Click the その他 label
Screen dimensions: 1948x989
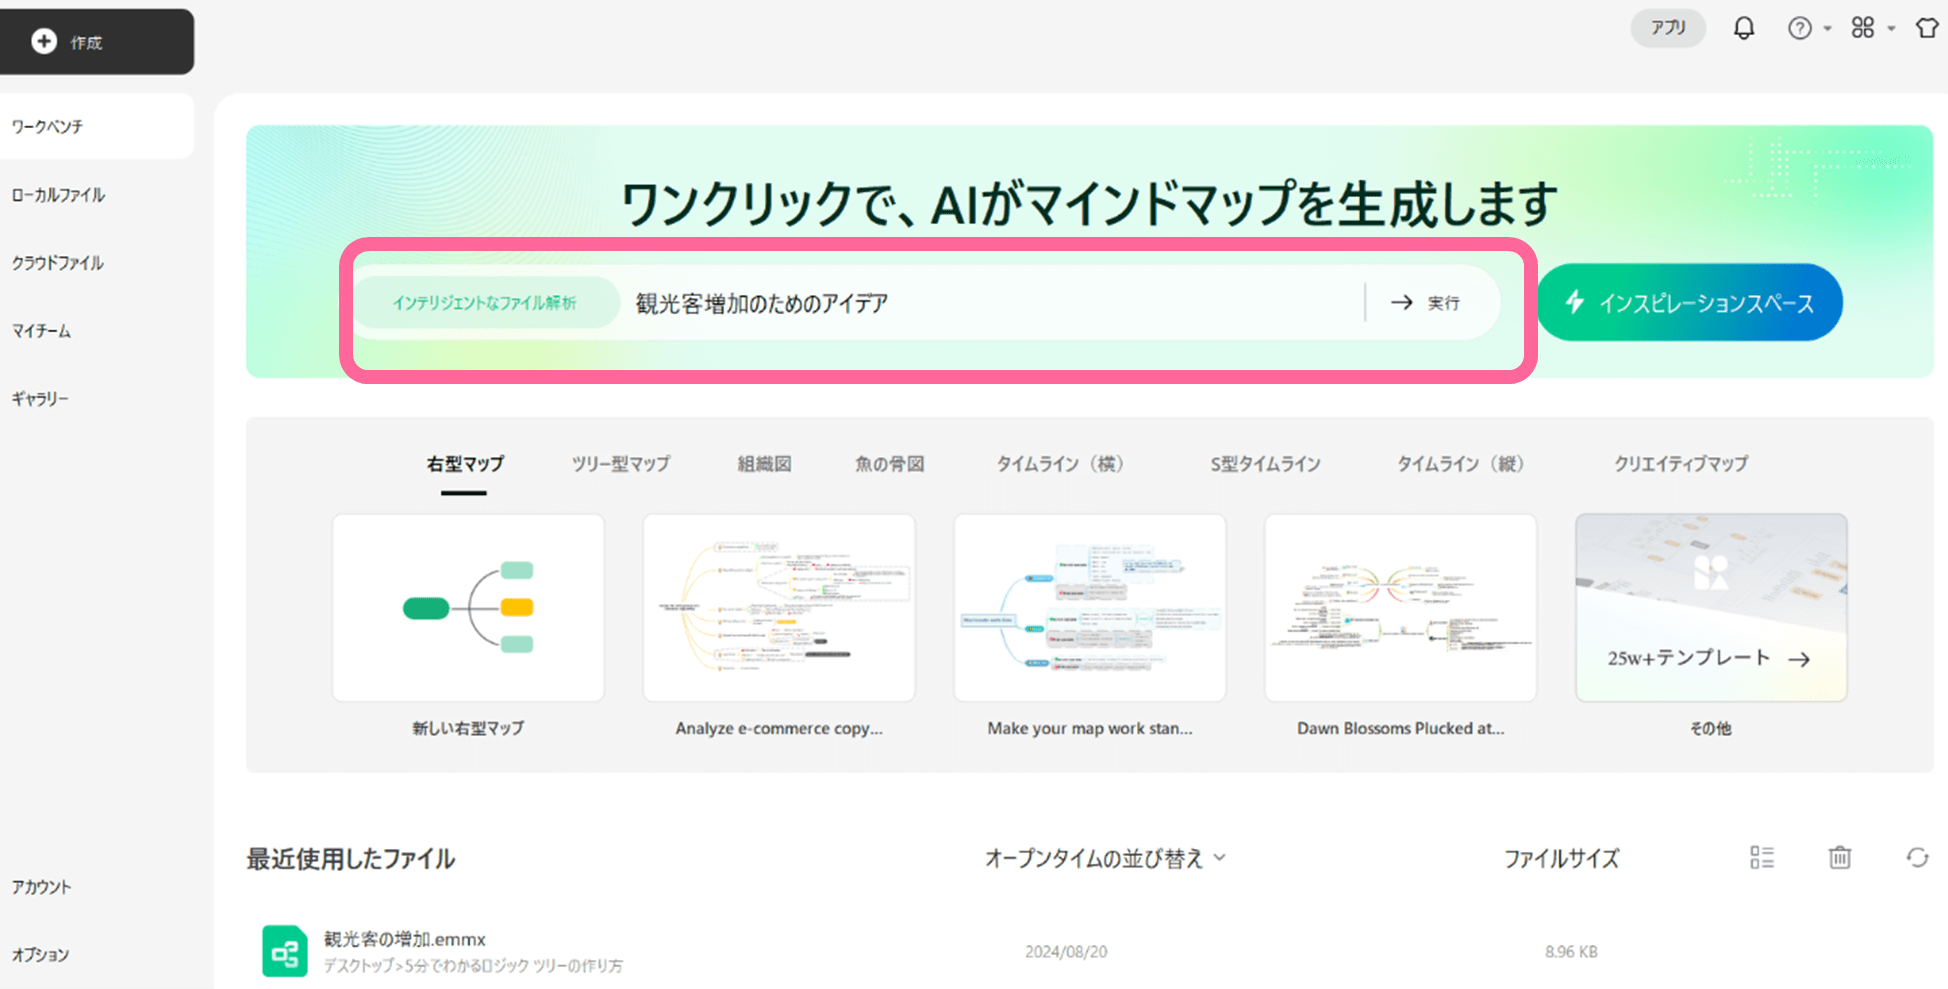coord(1711,728)
